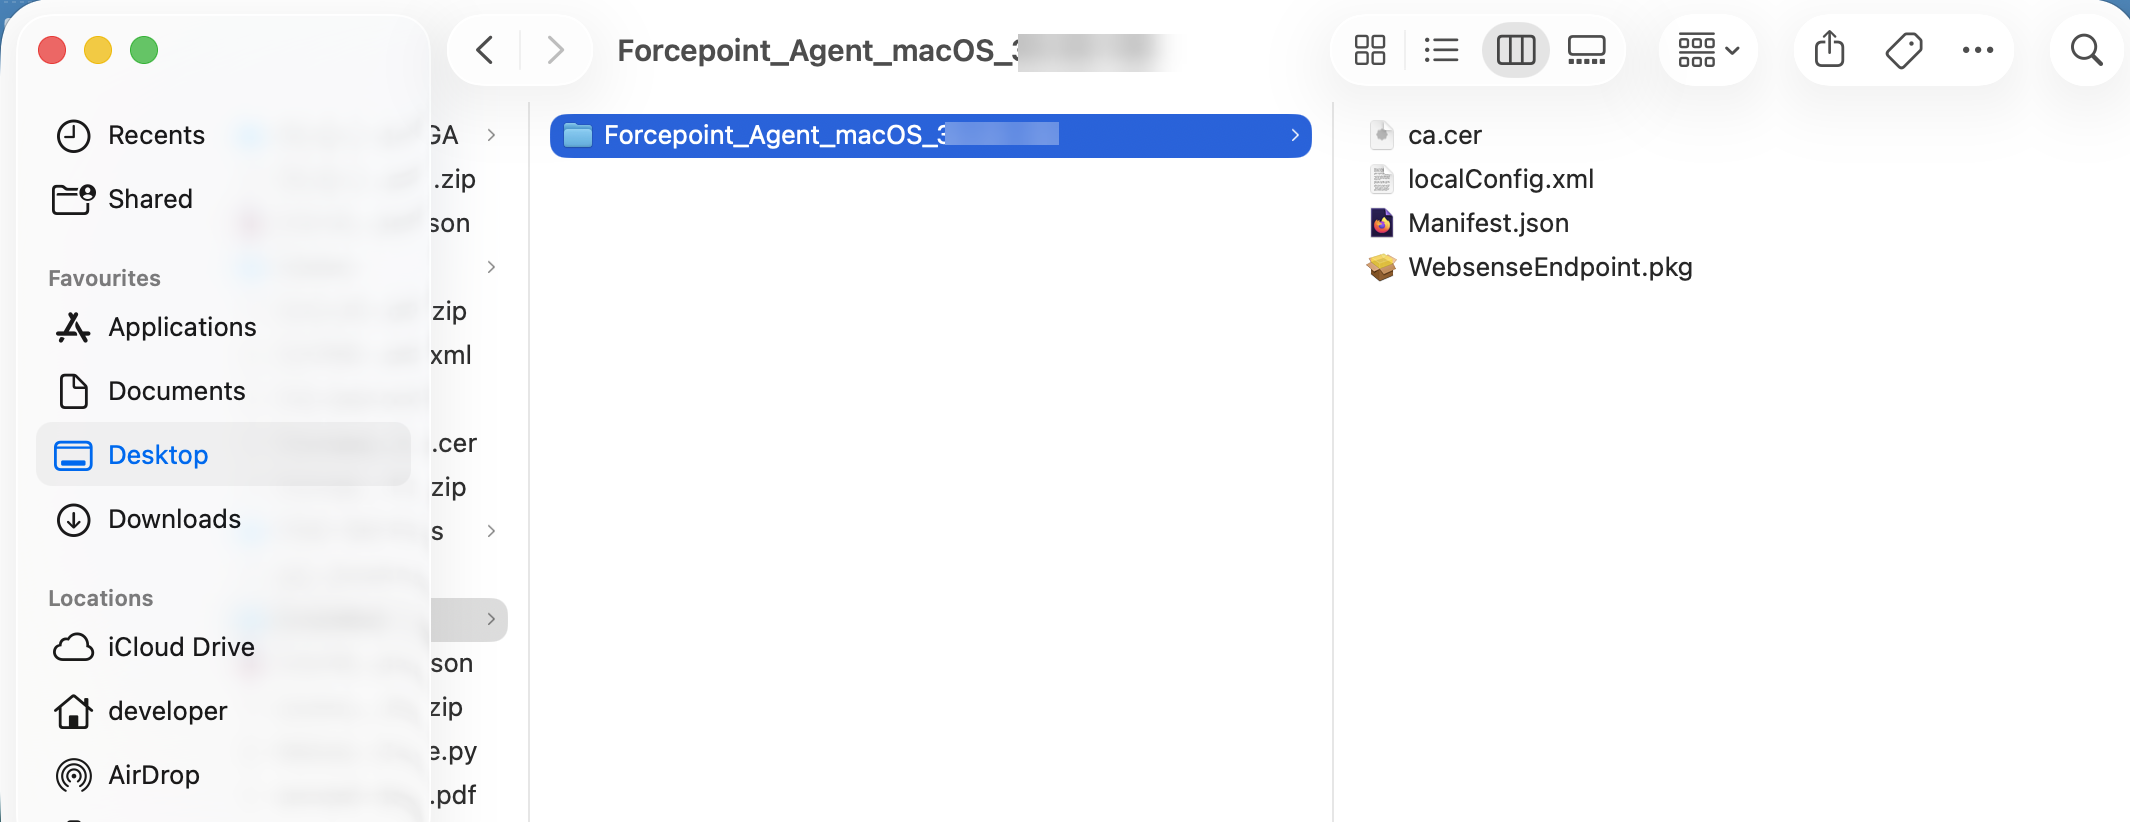This screenshot has height=822, width=2130.
Task: Open Finder search magnifier
Action: pos(2086,50)
